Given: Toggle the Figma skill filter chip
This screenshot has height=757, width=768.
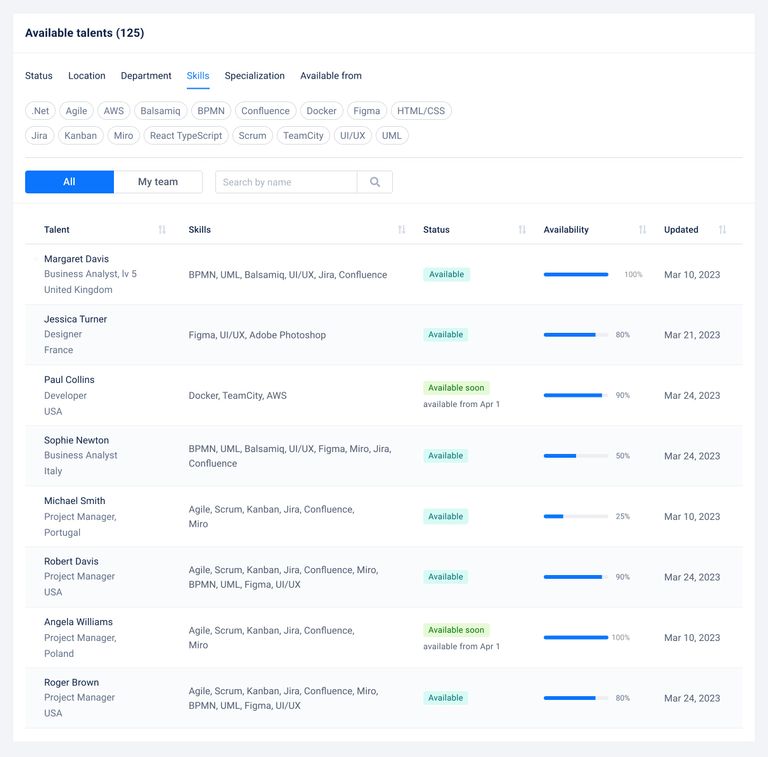Looking at the screenshot, I should pyautogui.click(x=366, y=111).
